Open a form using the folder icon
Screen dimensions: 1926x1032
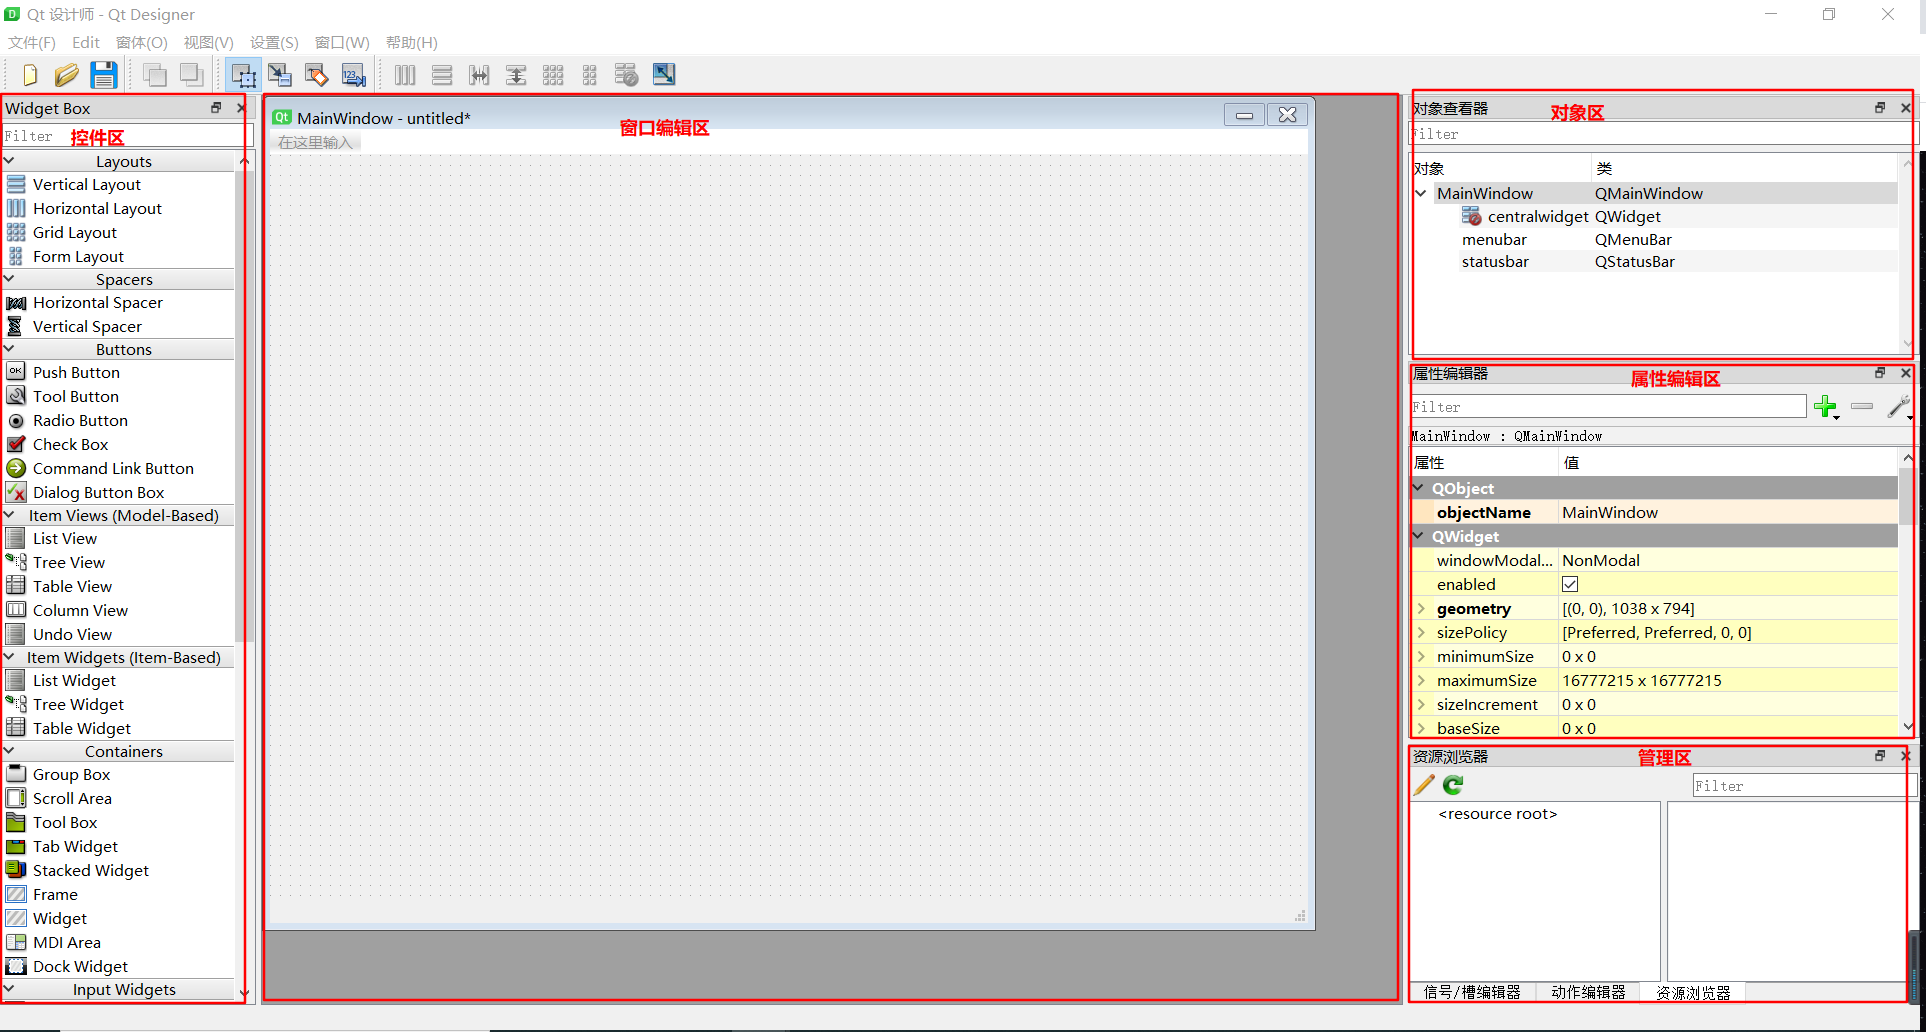tap(66, 74)
